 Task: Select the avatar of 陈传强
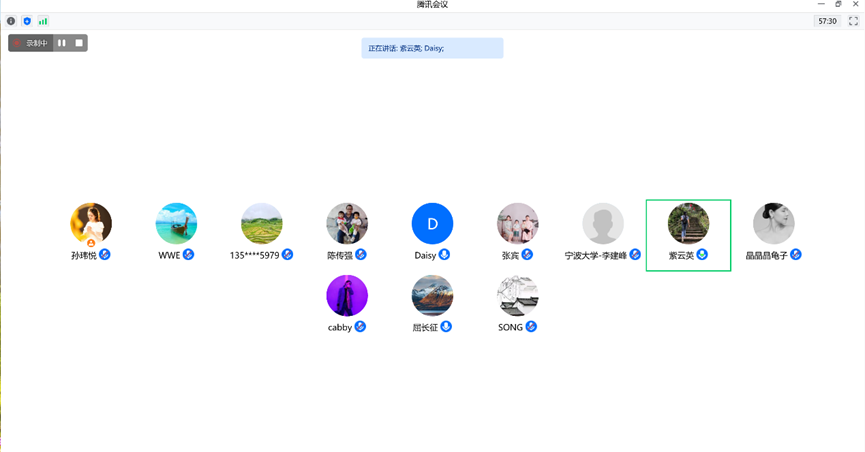[x=347, y=224]
